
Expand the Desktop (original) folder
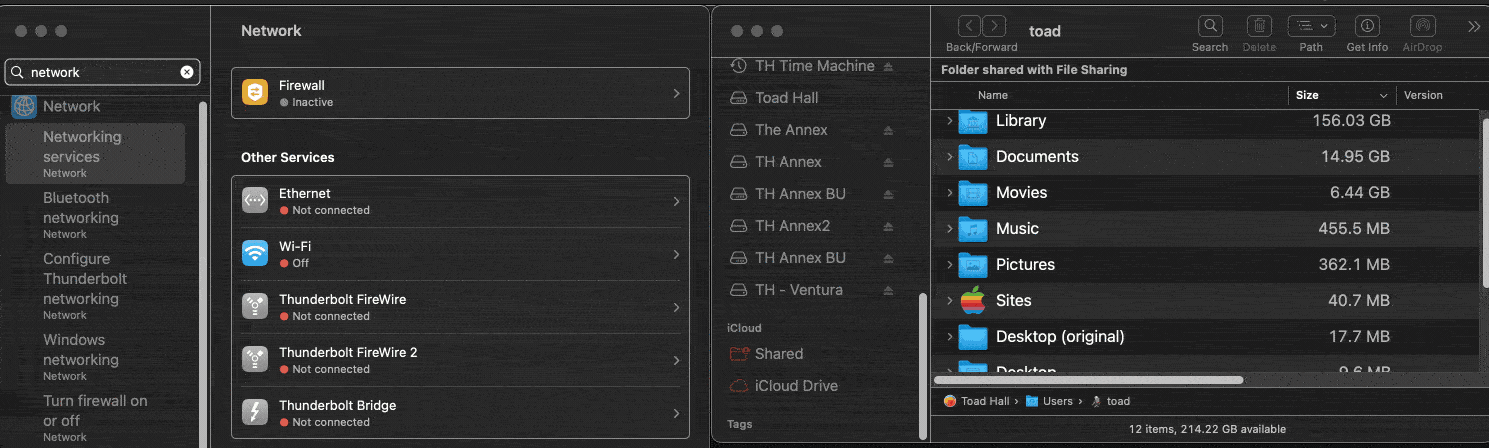(x=949, y=337)
